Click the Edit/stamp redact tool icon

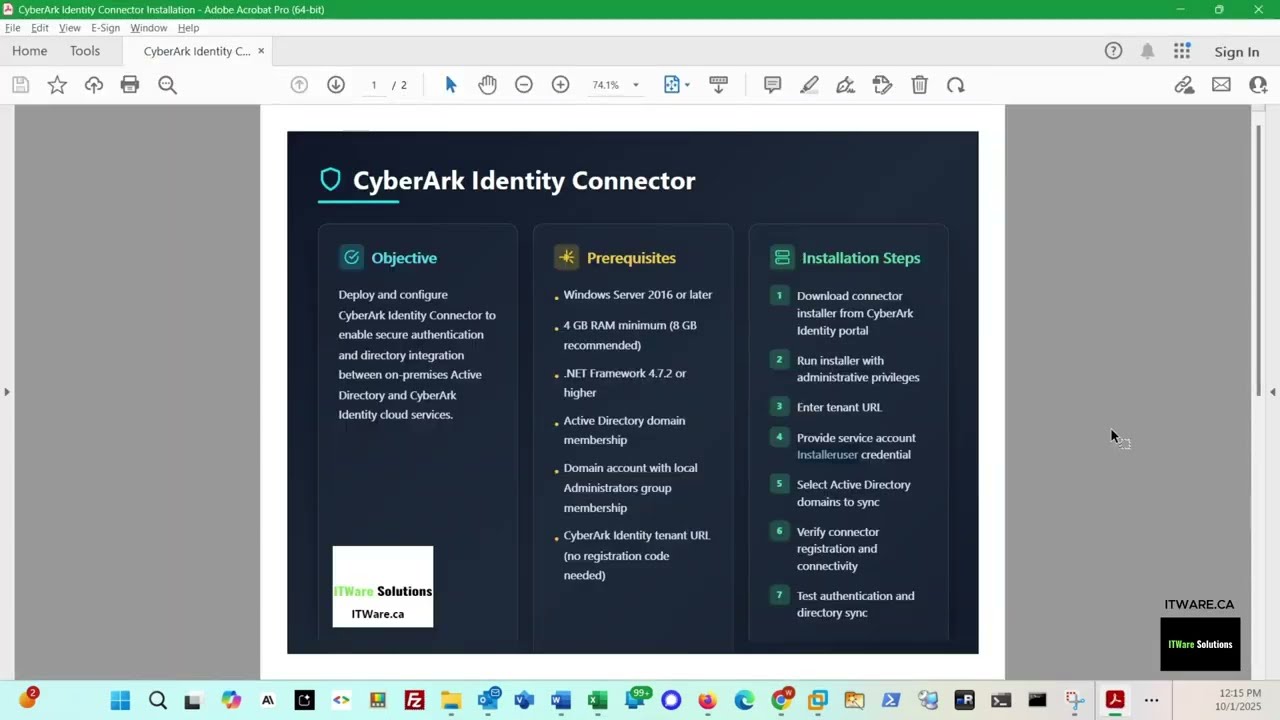coord(882,85)
